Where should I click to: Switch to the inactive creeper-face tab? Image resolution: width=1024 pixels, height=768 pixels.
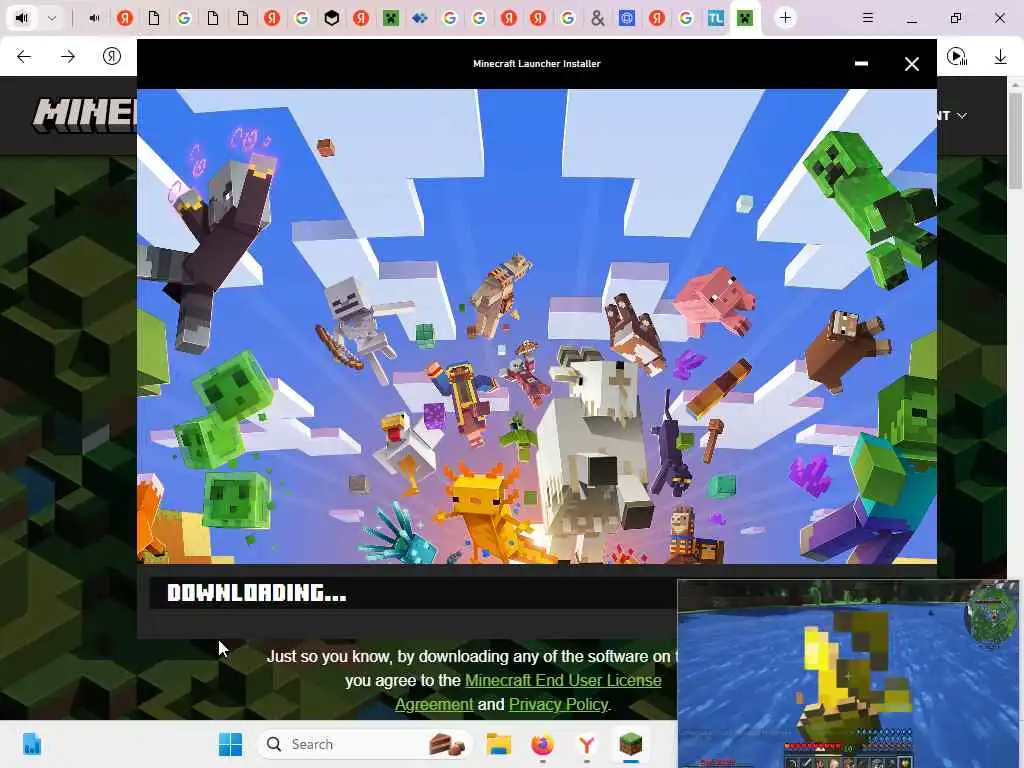click(391, 18)
